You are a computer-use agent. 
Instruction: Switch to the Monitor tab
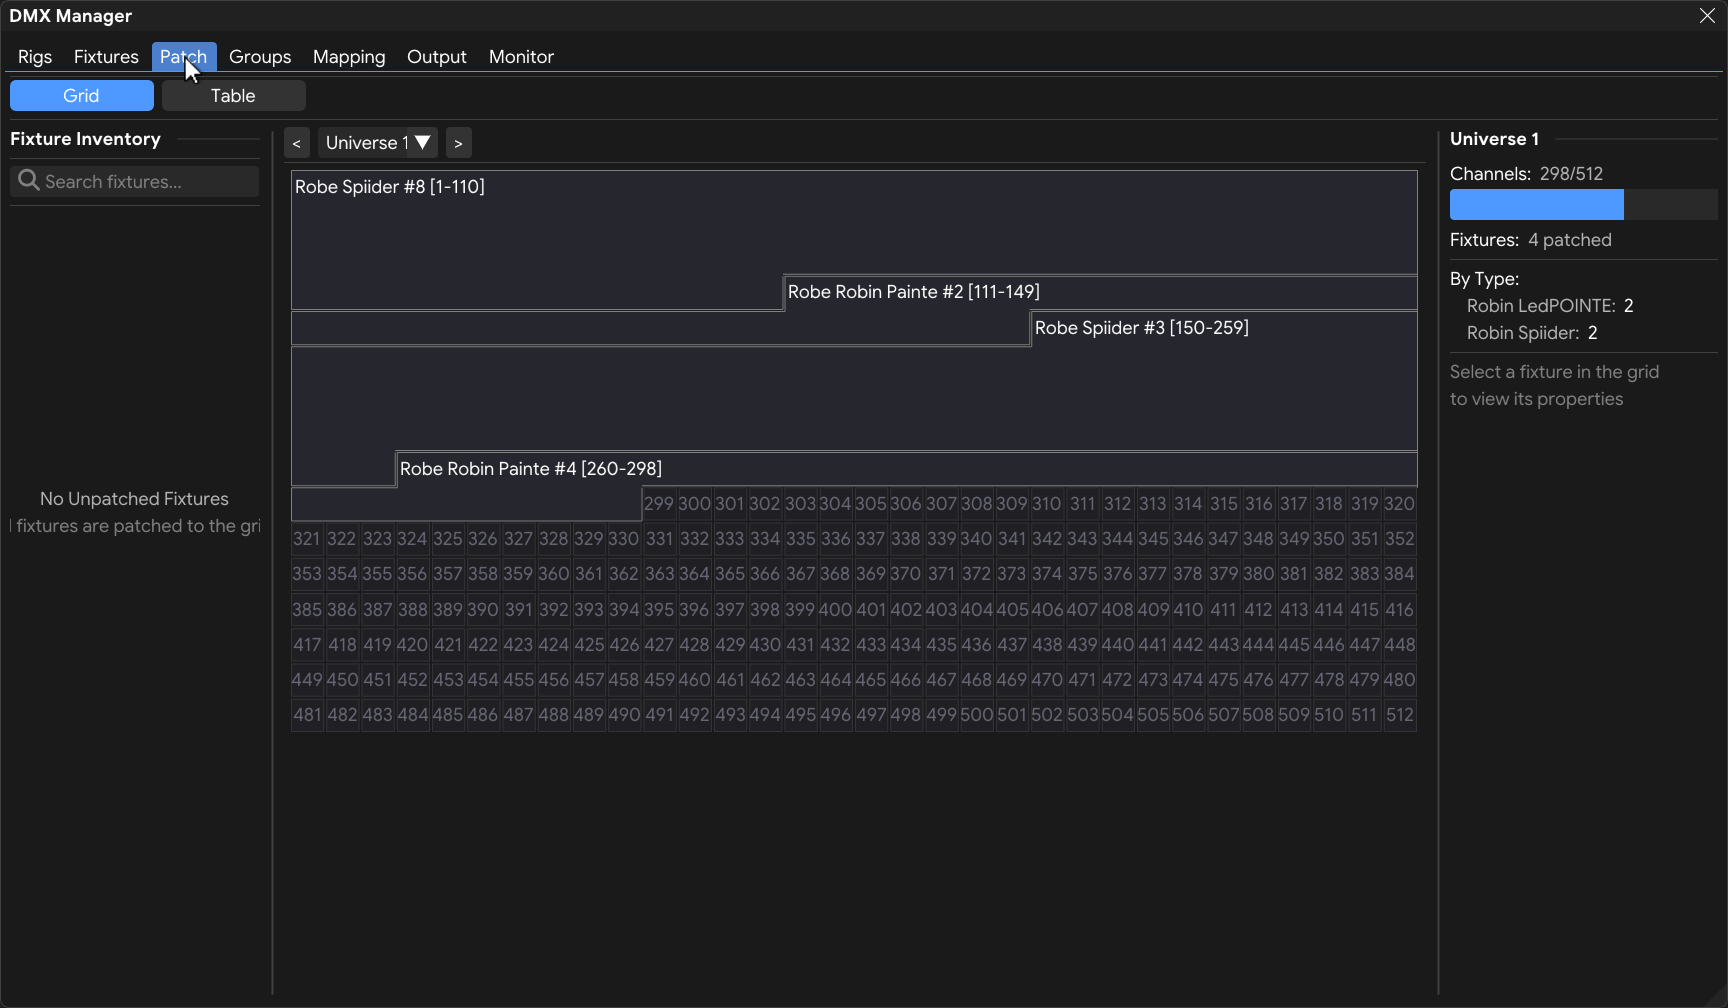[521, 57]
